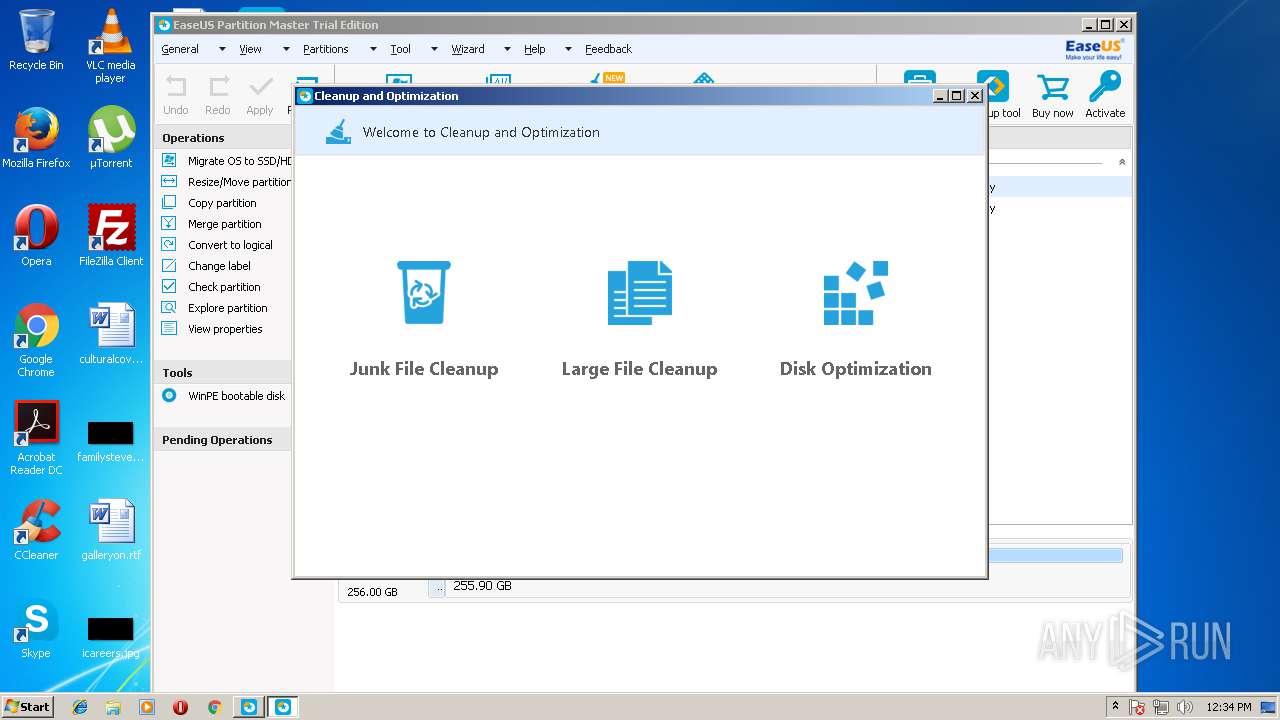Open Large File Cleanup
The image size is (1280, 720).
coord(640,320)
